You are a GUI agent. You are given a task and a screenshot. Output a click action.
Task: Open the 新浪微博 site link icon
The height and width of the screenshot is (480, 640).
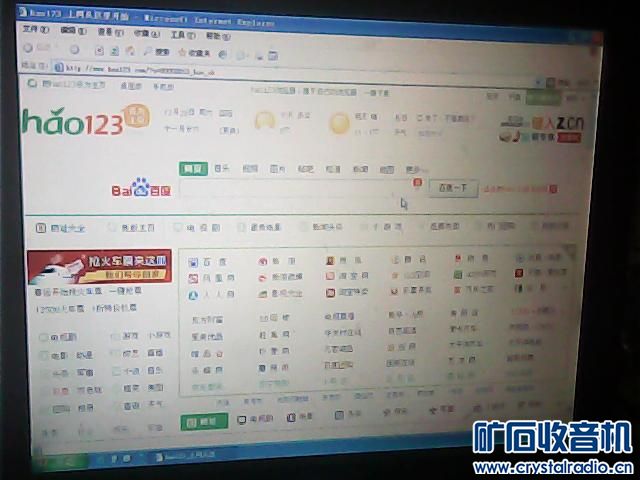pos(263,278)
